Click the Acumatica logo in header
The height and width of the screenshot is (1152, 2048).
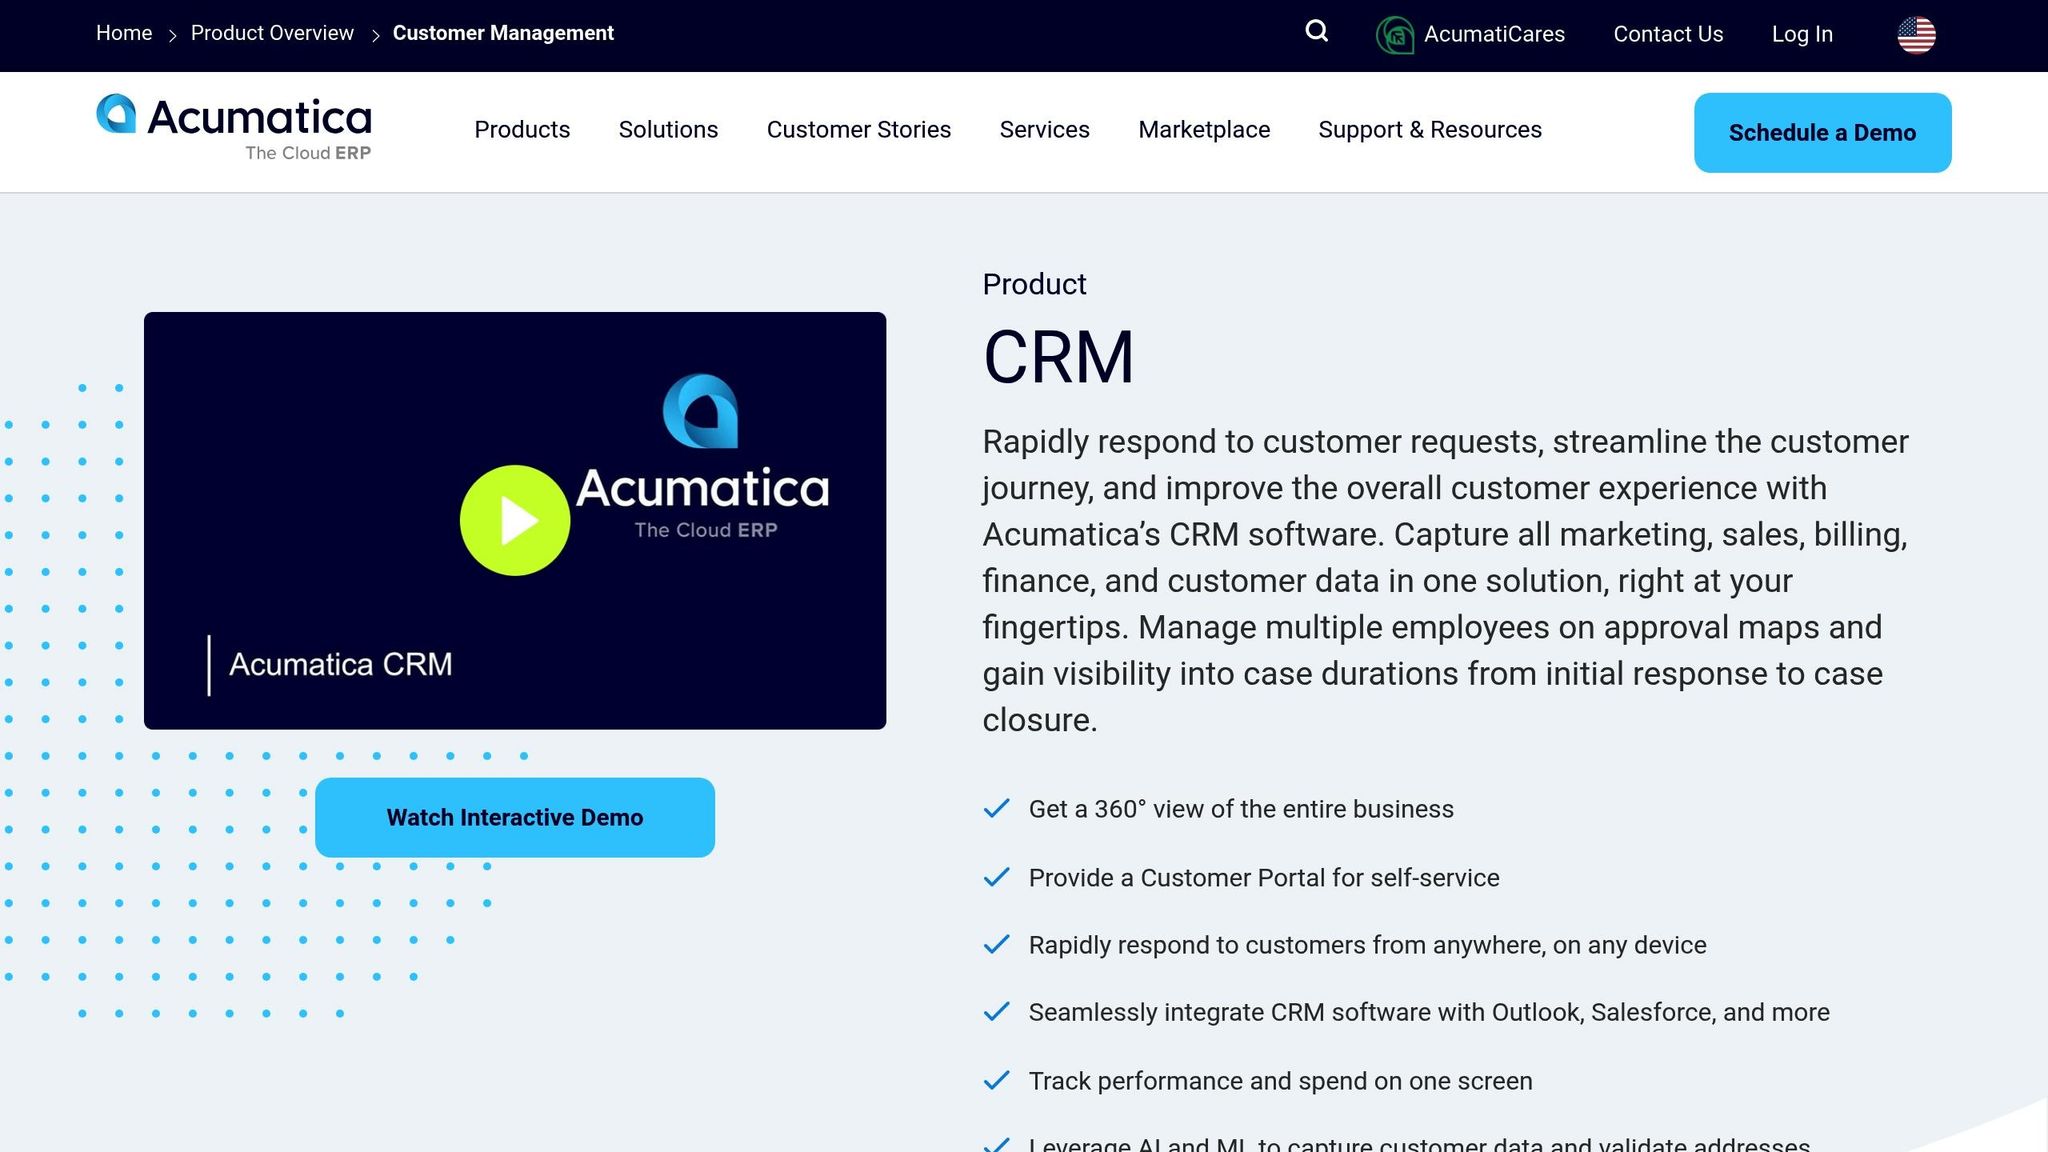coord(234,128)
